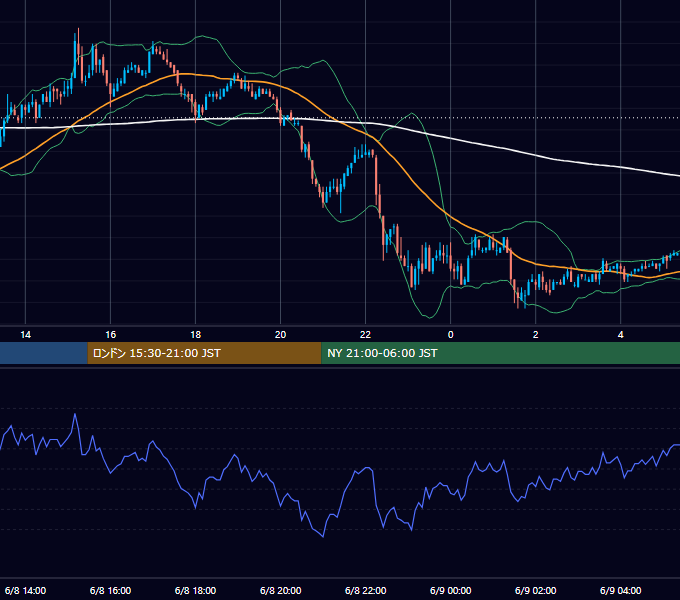
Task: Click the 6/8 22:00 label on lower axis
Action: click(x=366, y=590)
